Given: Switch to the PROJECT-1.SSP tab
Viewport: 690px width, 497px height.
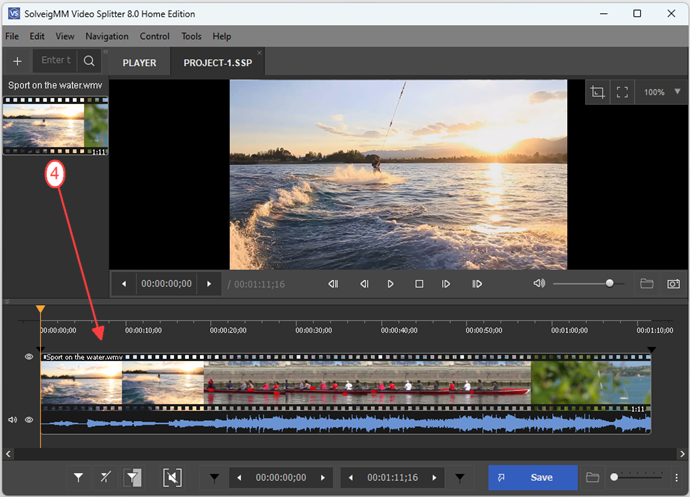Looking at the screenshot, I should point(217,63).
